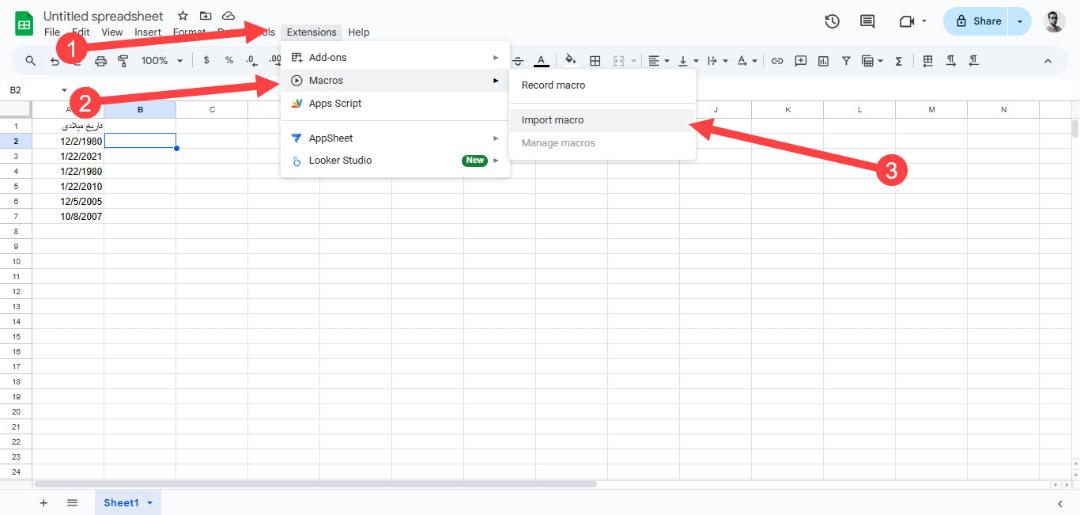Format as currency with the $ icon

coord(207,61)
